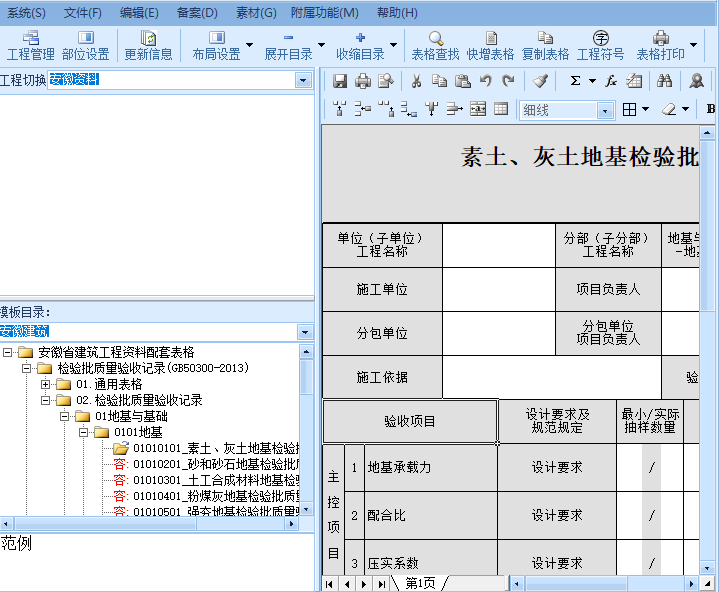The width and height of the screenshot is (719, 592).
Task: Open the 附属功能(M) menu
Action: click(324, 13)
